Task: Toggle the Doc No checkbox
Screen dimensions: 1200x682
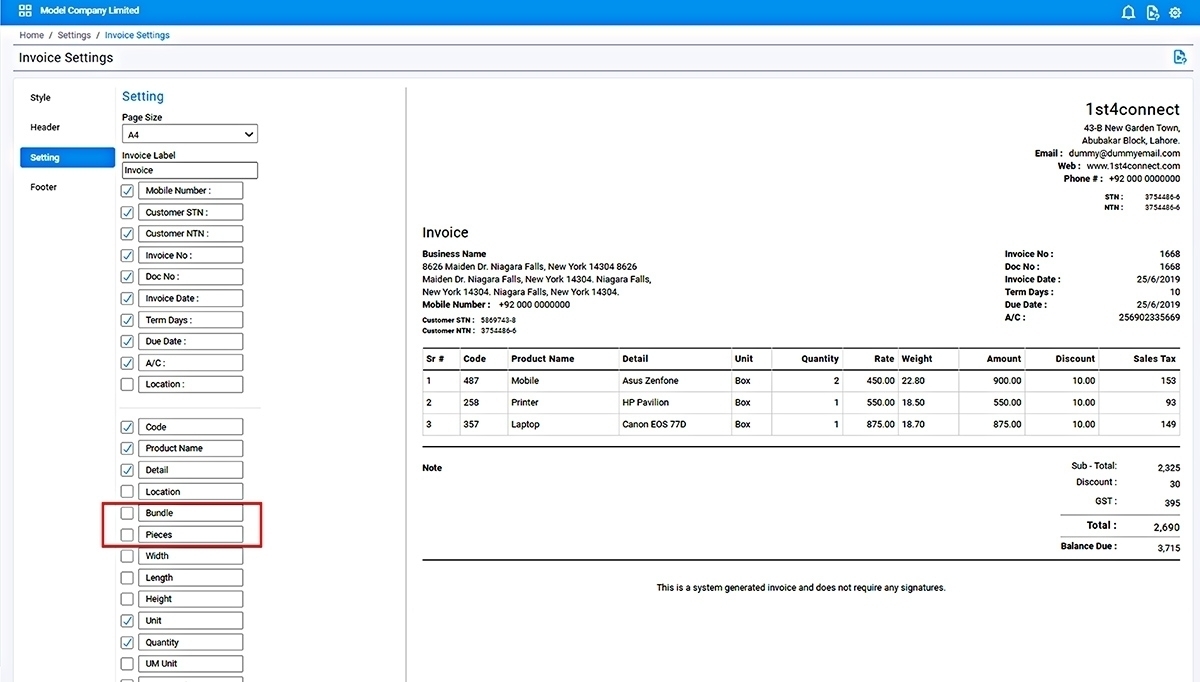Action: click(x=127, y=276)
